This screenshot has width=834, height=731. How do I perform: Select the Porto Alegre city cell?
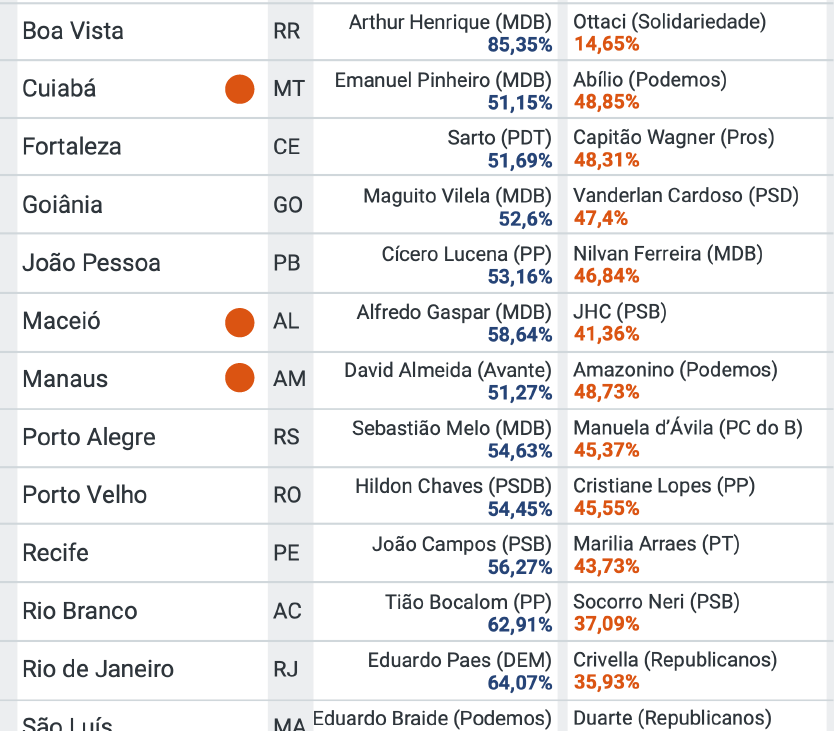pos(89,437)
